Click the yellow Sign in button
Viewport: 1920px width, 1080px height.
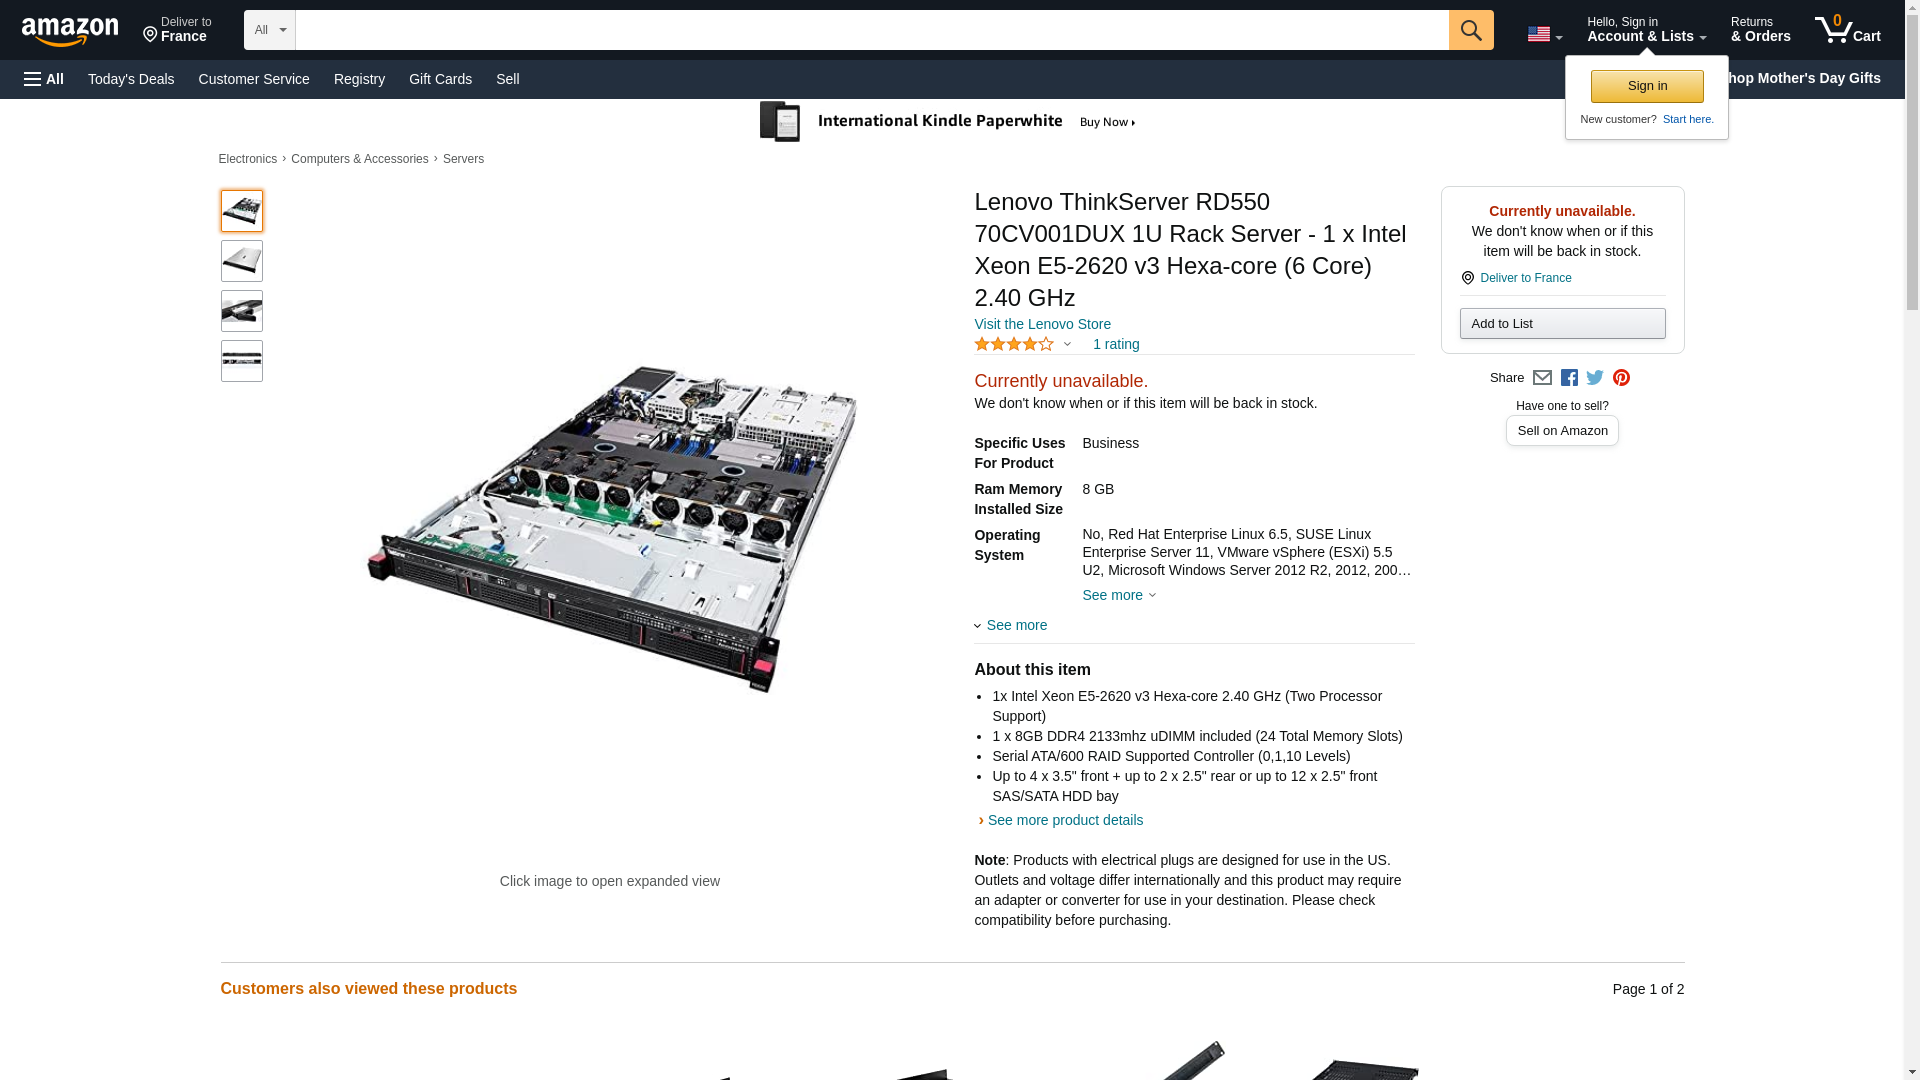pyautogui.click(x=1647, y=86)
